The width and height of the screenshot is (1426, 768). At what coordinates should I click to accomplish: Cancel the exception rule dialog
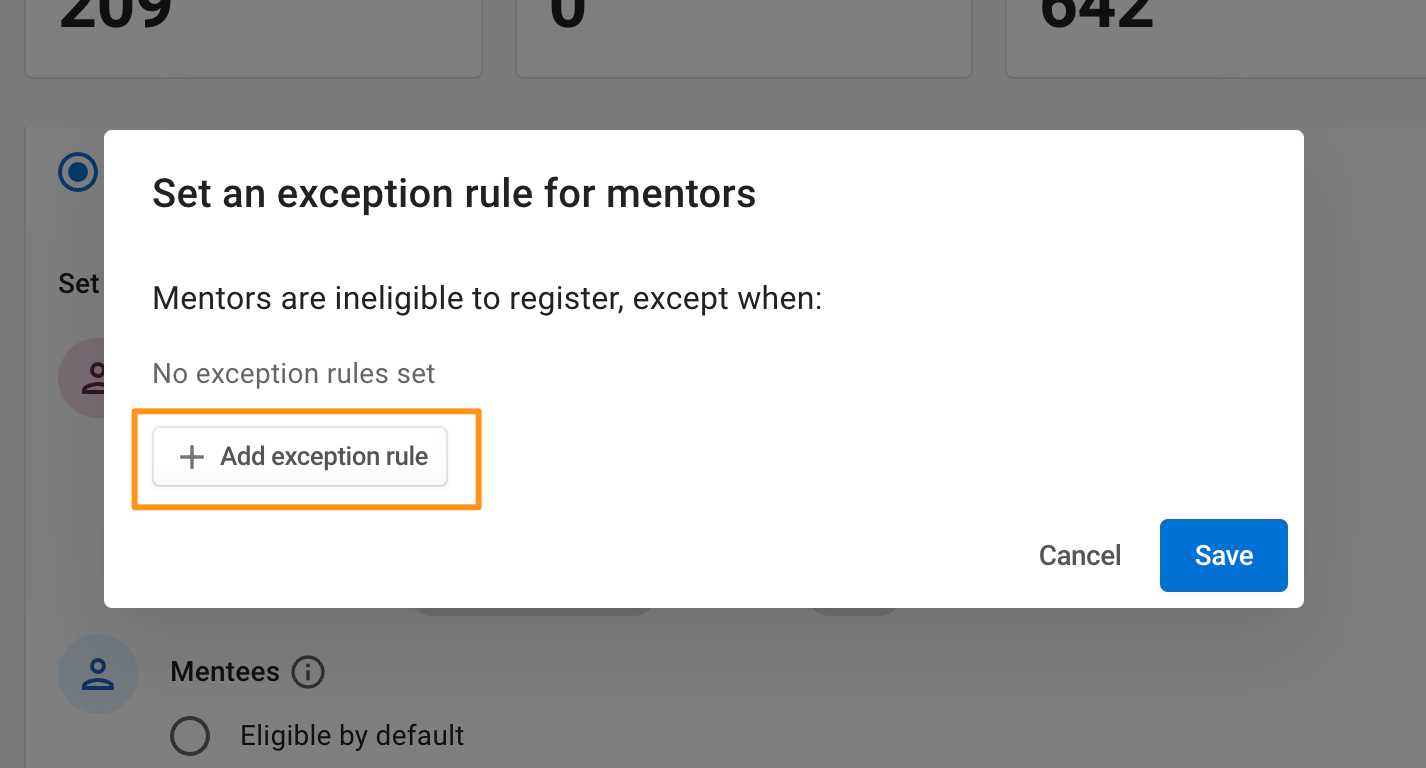coord(1080,555)
